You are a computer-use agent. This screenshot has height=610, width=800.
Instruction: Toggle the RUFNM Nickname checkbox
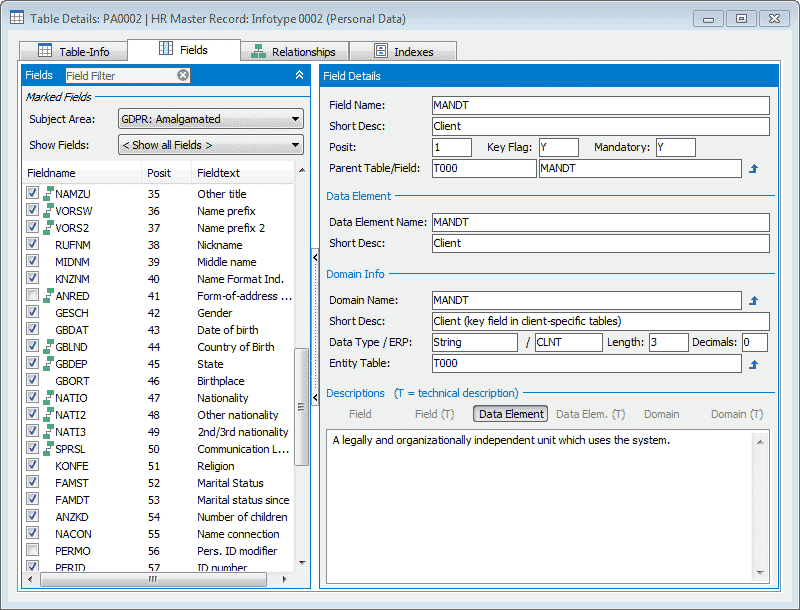click(32, 244)
